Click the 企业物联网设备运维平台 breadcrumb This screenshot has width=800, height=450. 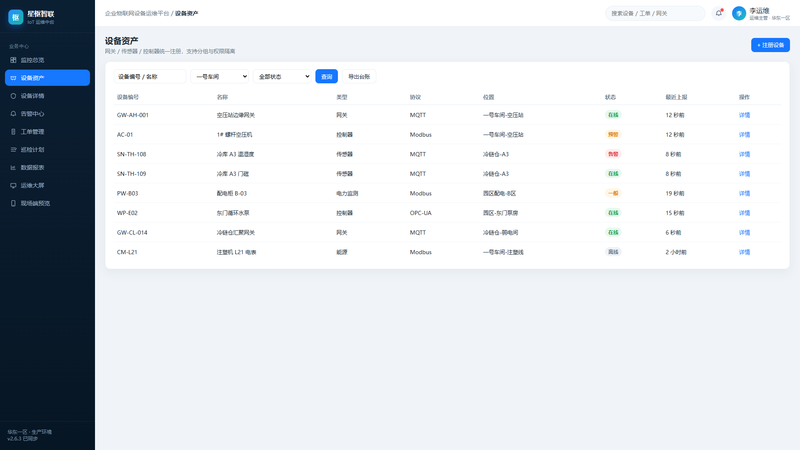[137, 13]
